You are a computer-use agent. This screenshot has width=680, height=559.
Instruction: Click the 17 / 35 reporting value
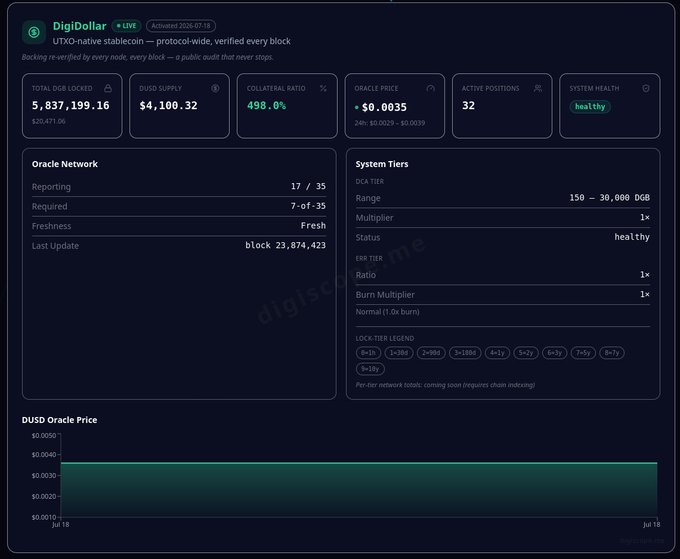coord(308,186)
